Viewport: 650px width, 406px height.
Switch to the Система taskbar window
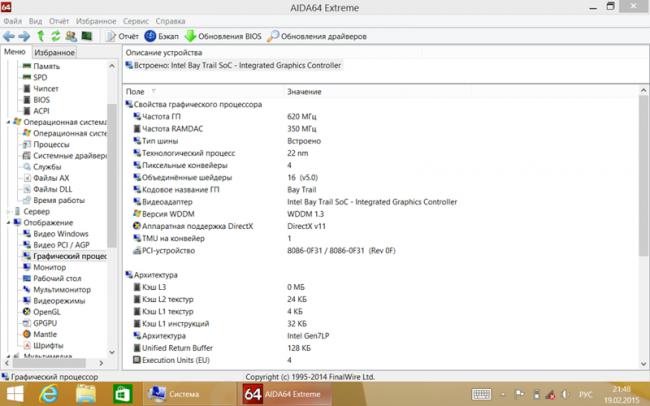(x=189, y=394)
